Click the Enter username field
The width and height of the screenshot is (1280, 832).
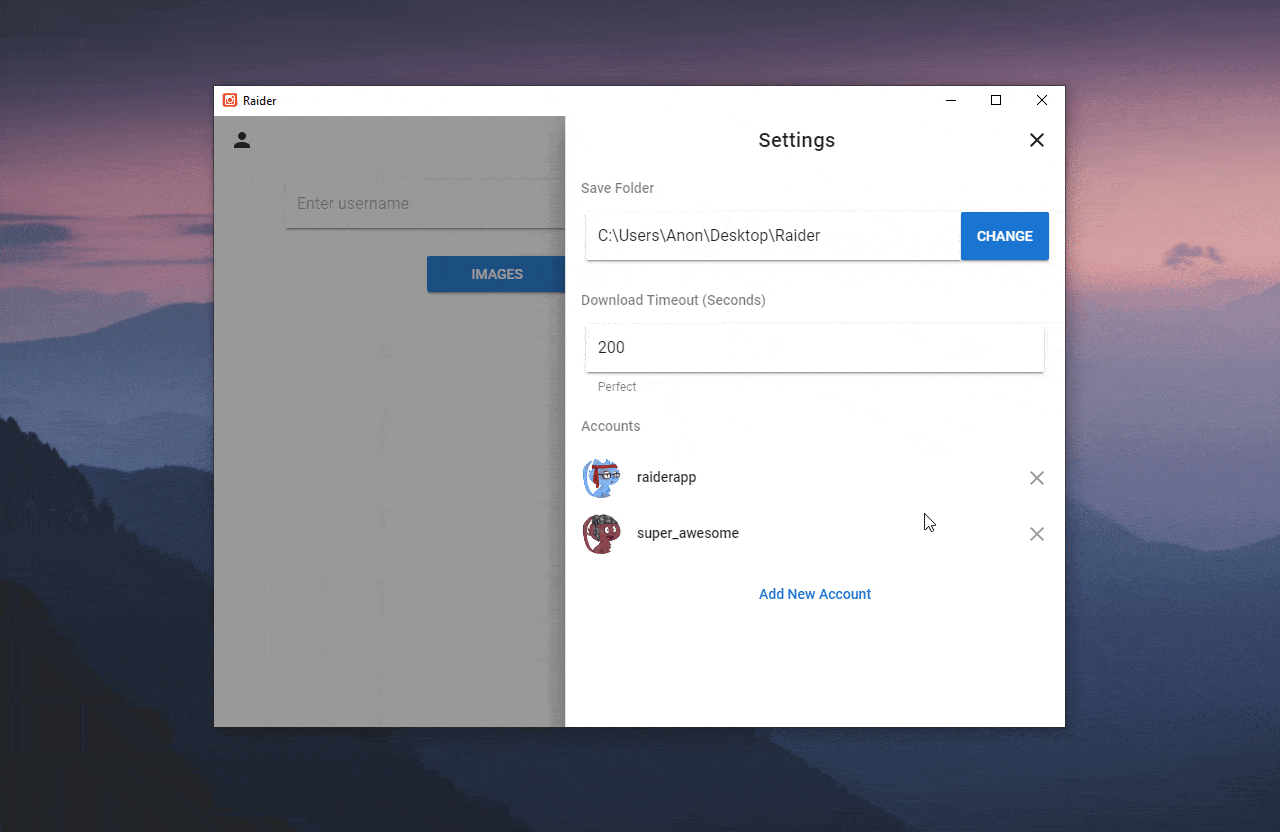(425, 204)
